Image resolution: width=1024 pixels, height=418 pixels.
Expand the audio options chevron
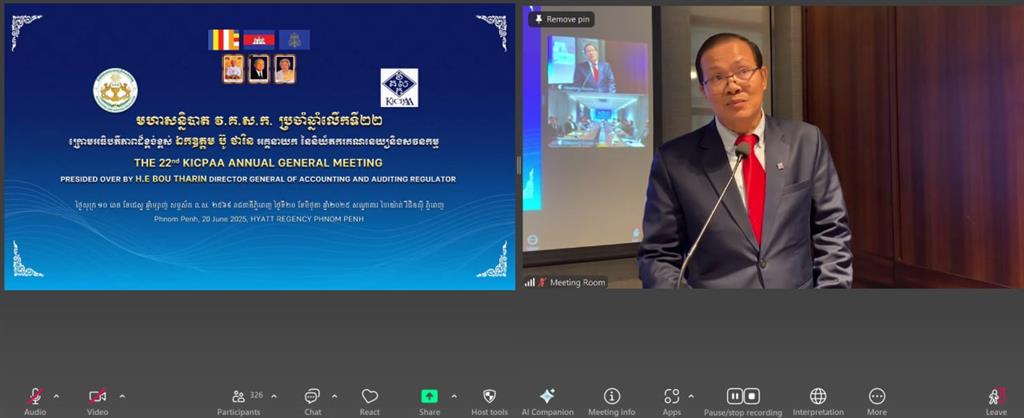[56, 396]
